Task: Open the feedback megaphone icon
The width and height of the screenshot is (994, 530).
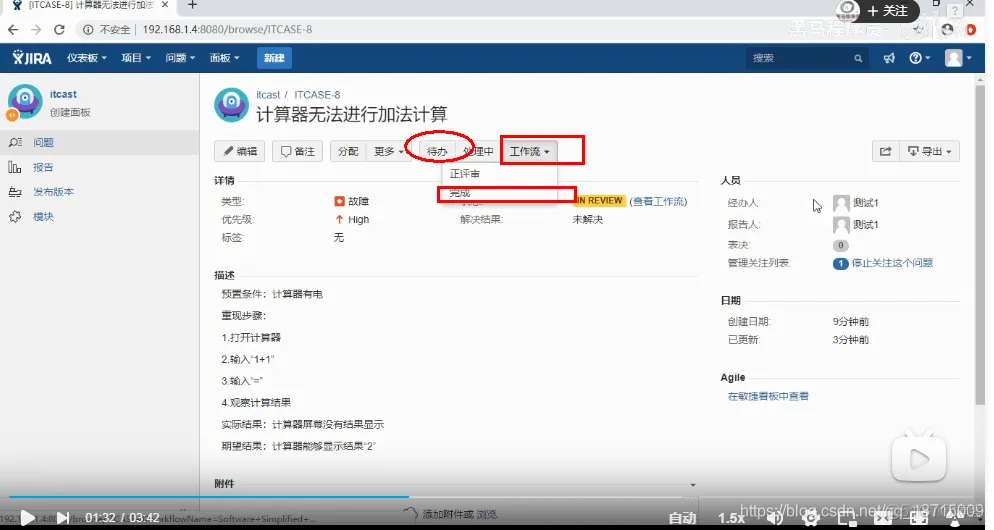Action: pyautogui.click(x=889, y=58)
